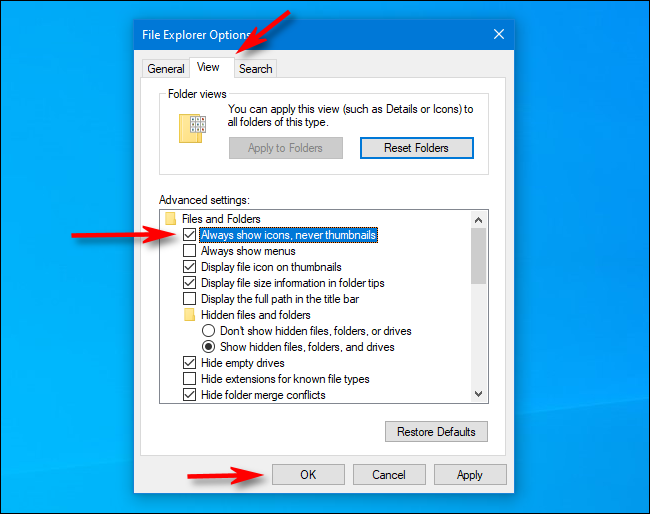This screenshot has width=650, height=514.
Task: Select Don't show hidden files, folders, or drives
Action: 209,331
